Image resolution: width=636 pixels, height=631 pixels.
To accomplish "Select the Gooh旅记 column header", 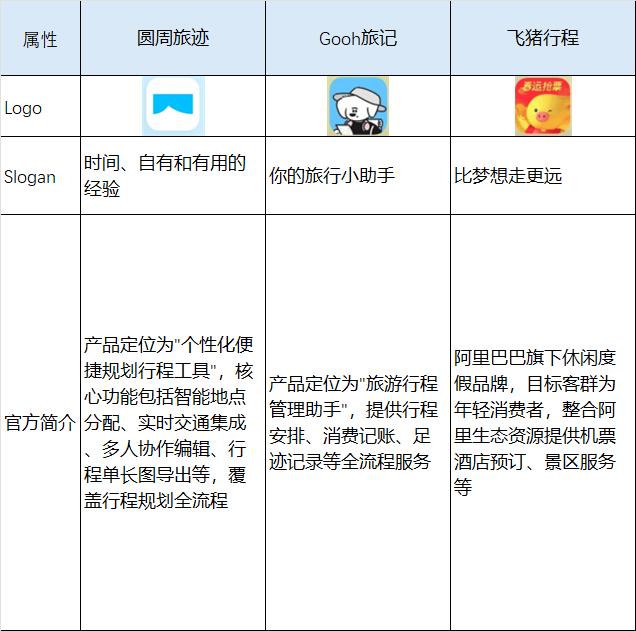I will [x=358, y=38].
